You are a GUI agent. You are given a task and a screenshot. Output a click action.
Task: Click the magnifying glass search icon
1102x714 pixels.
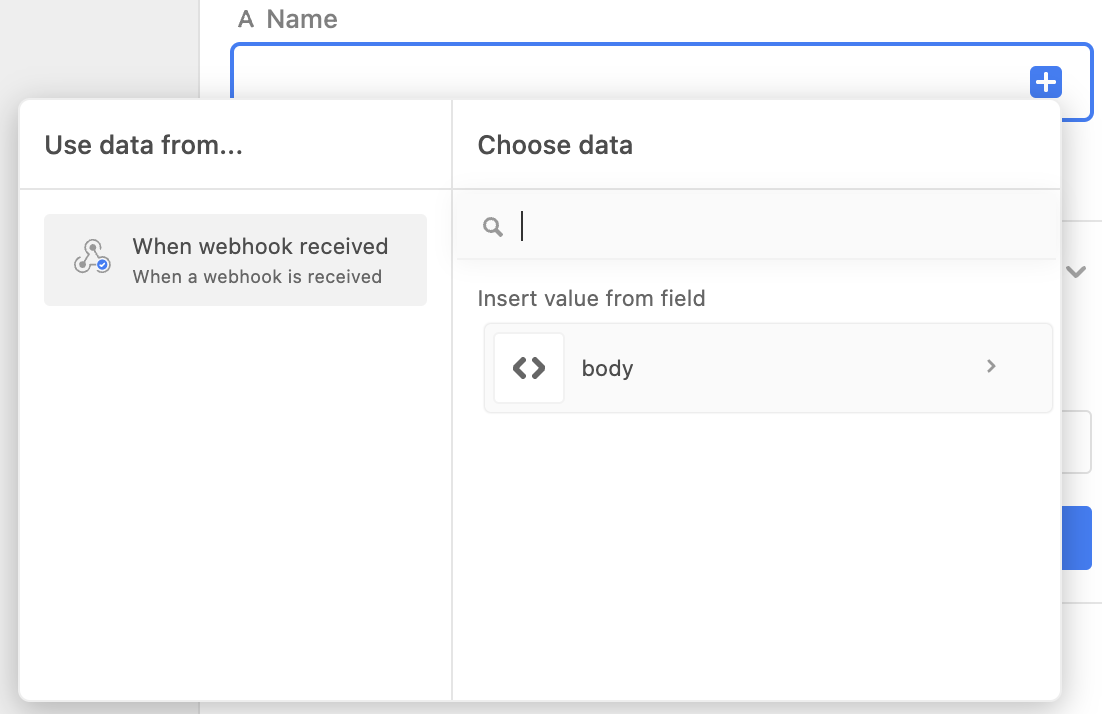point(493,227)
